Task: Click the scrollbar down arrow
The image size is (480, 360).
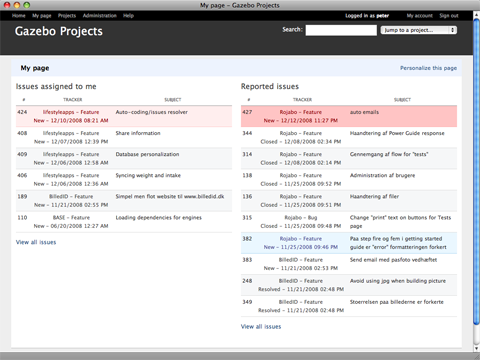Action: pos(476,349)
